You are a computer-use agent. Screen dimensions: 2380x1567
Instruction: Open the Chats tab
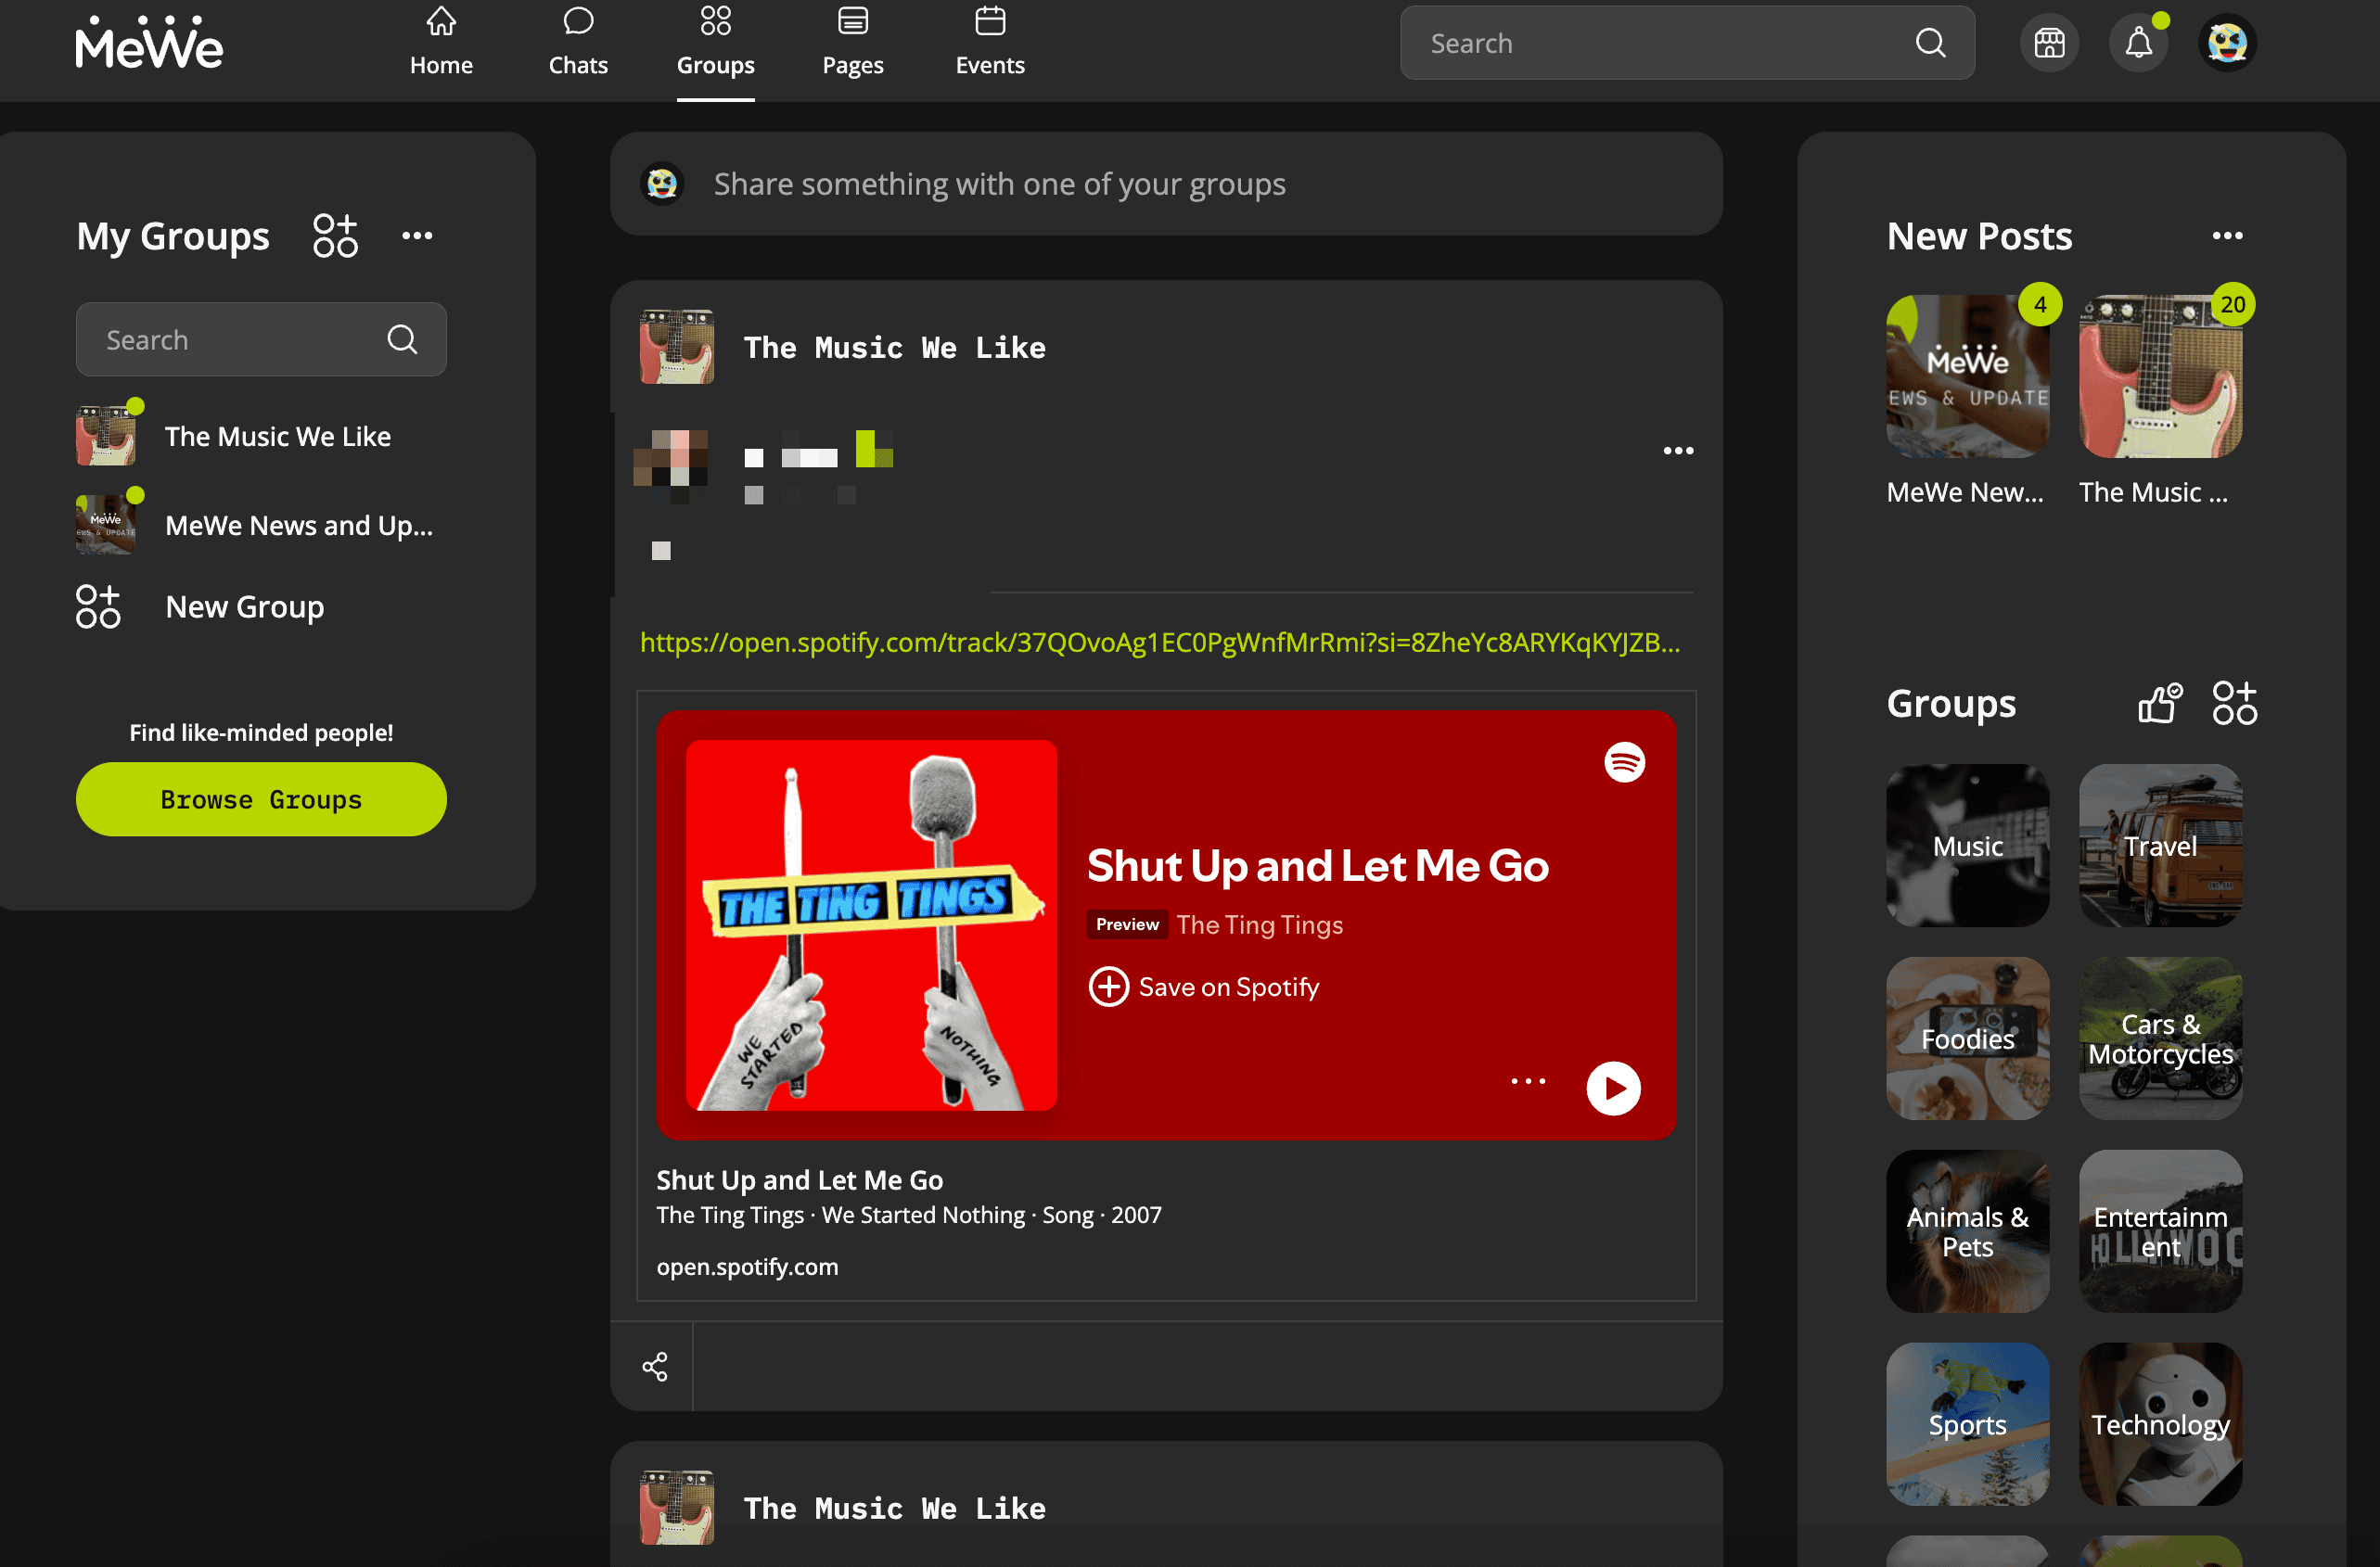click(x=578, y=43)
